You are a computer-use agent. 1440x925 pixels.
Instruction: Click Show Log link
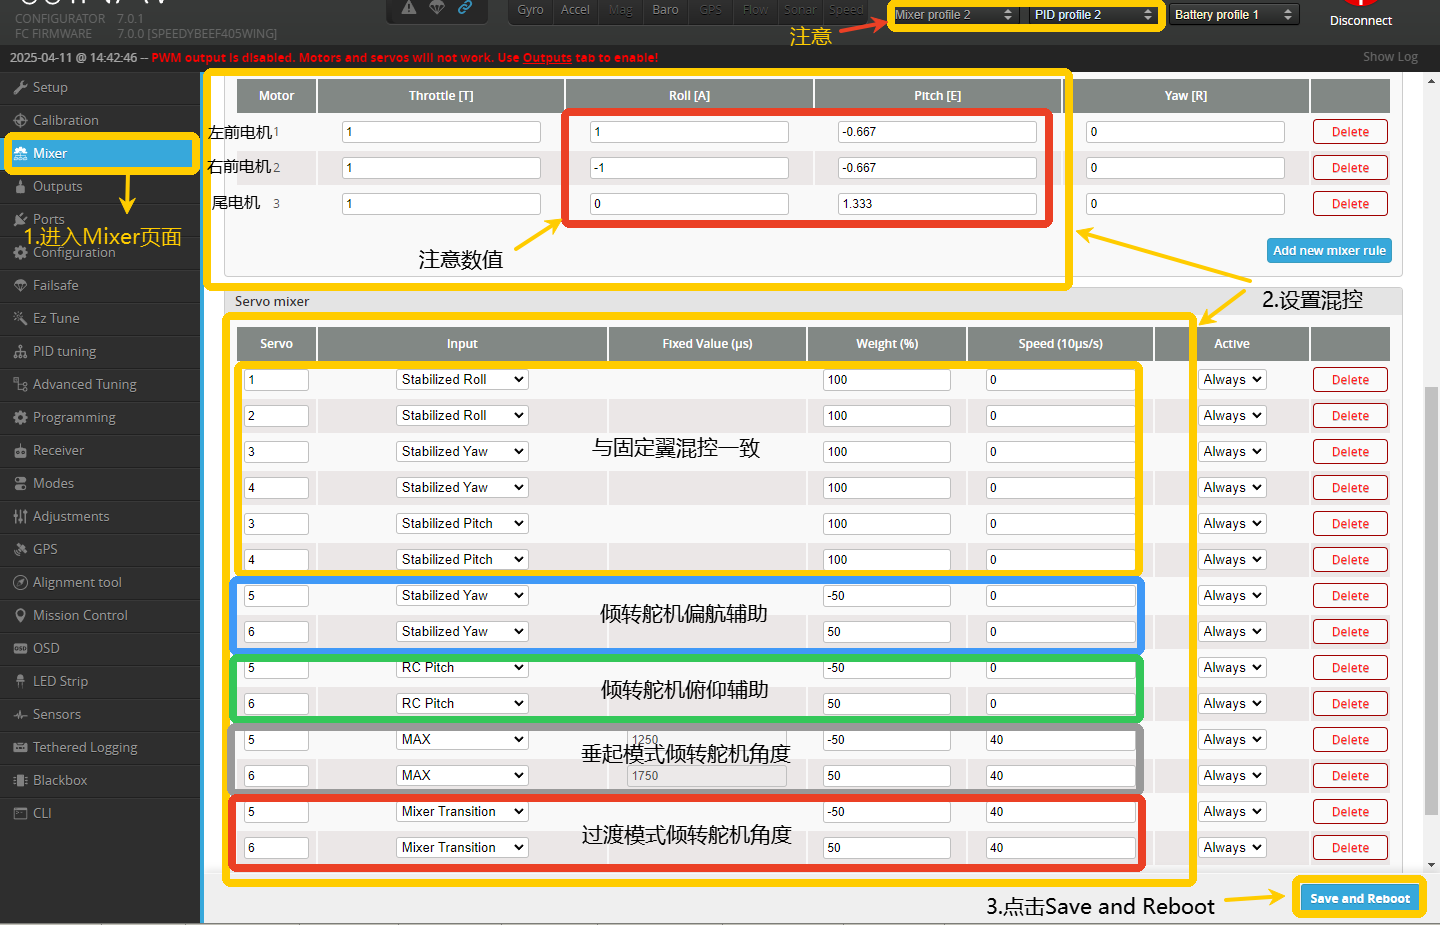1390,57
